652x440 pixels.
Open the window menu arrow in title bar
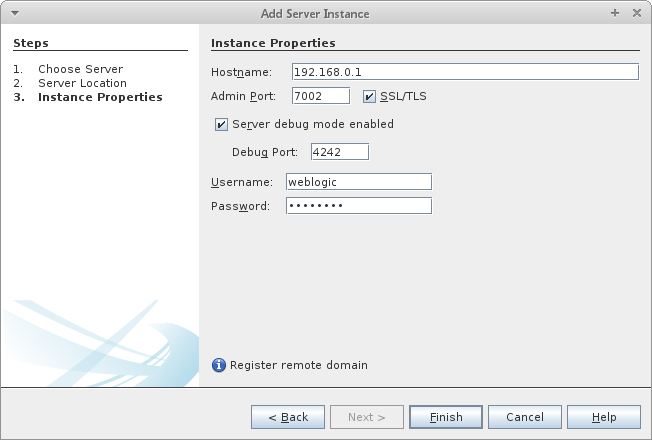coord(13,13)
